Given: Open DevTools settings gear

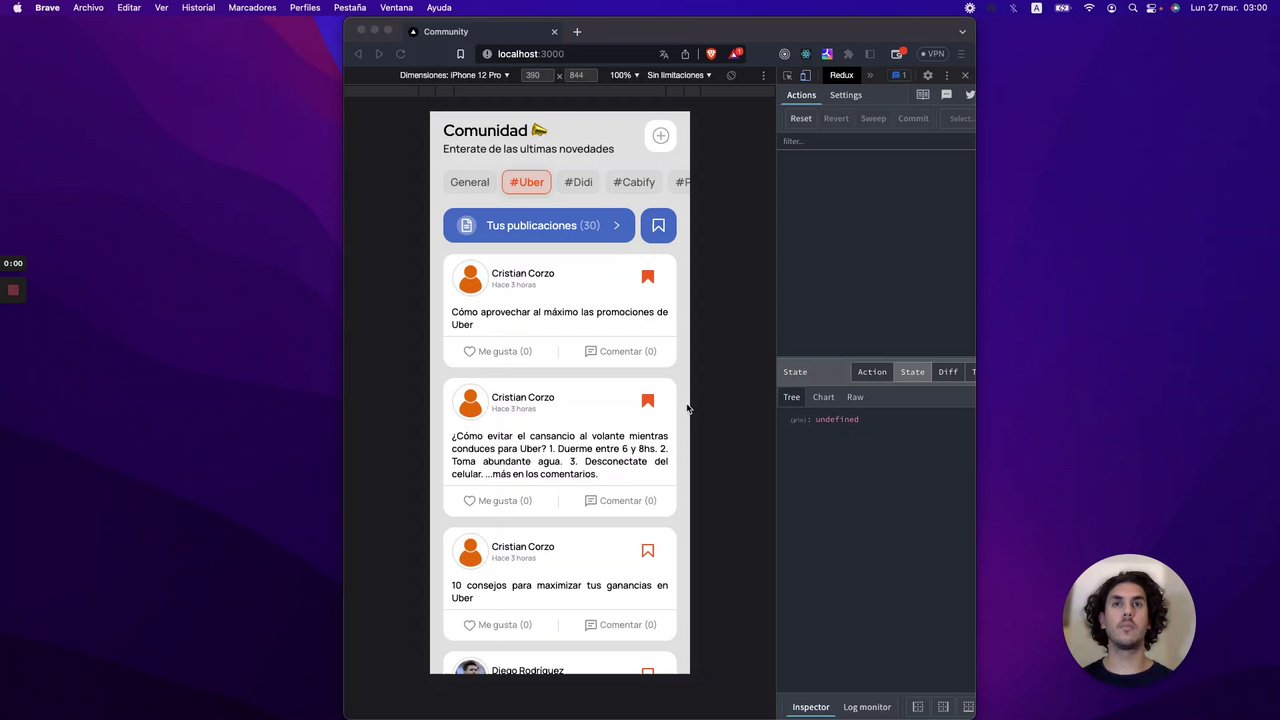Looking at the screenshot, I should [x=928, y=75].
